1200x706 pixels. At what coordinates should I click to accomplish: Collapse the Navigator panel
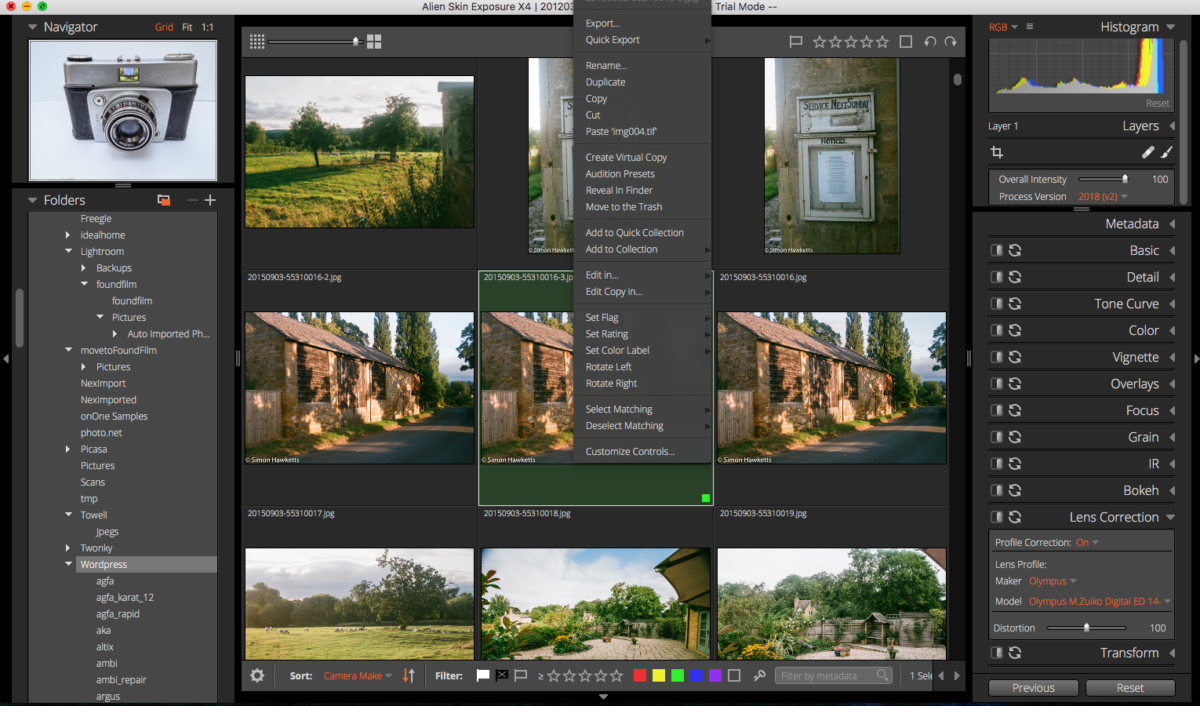point(33,27)
